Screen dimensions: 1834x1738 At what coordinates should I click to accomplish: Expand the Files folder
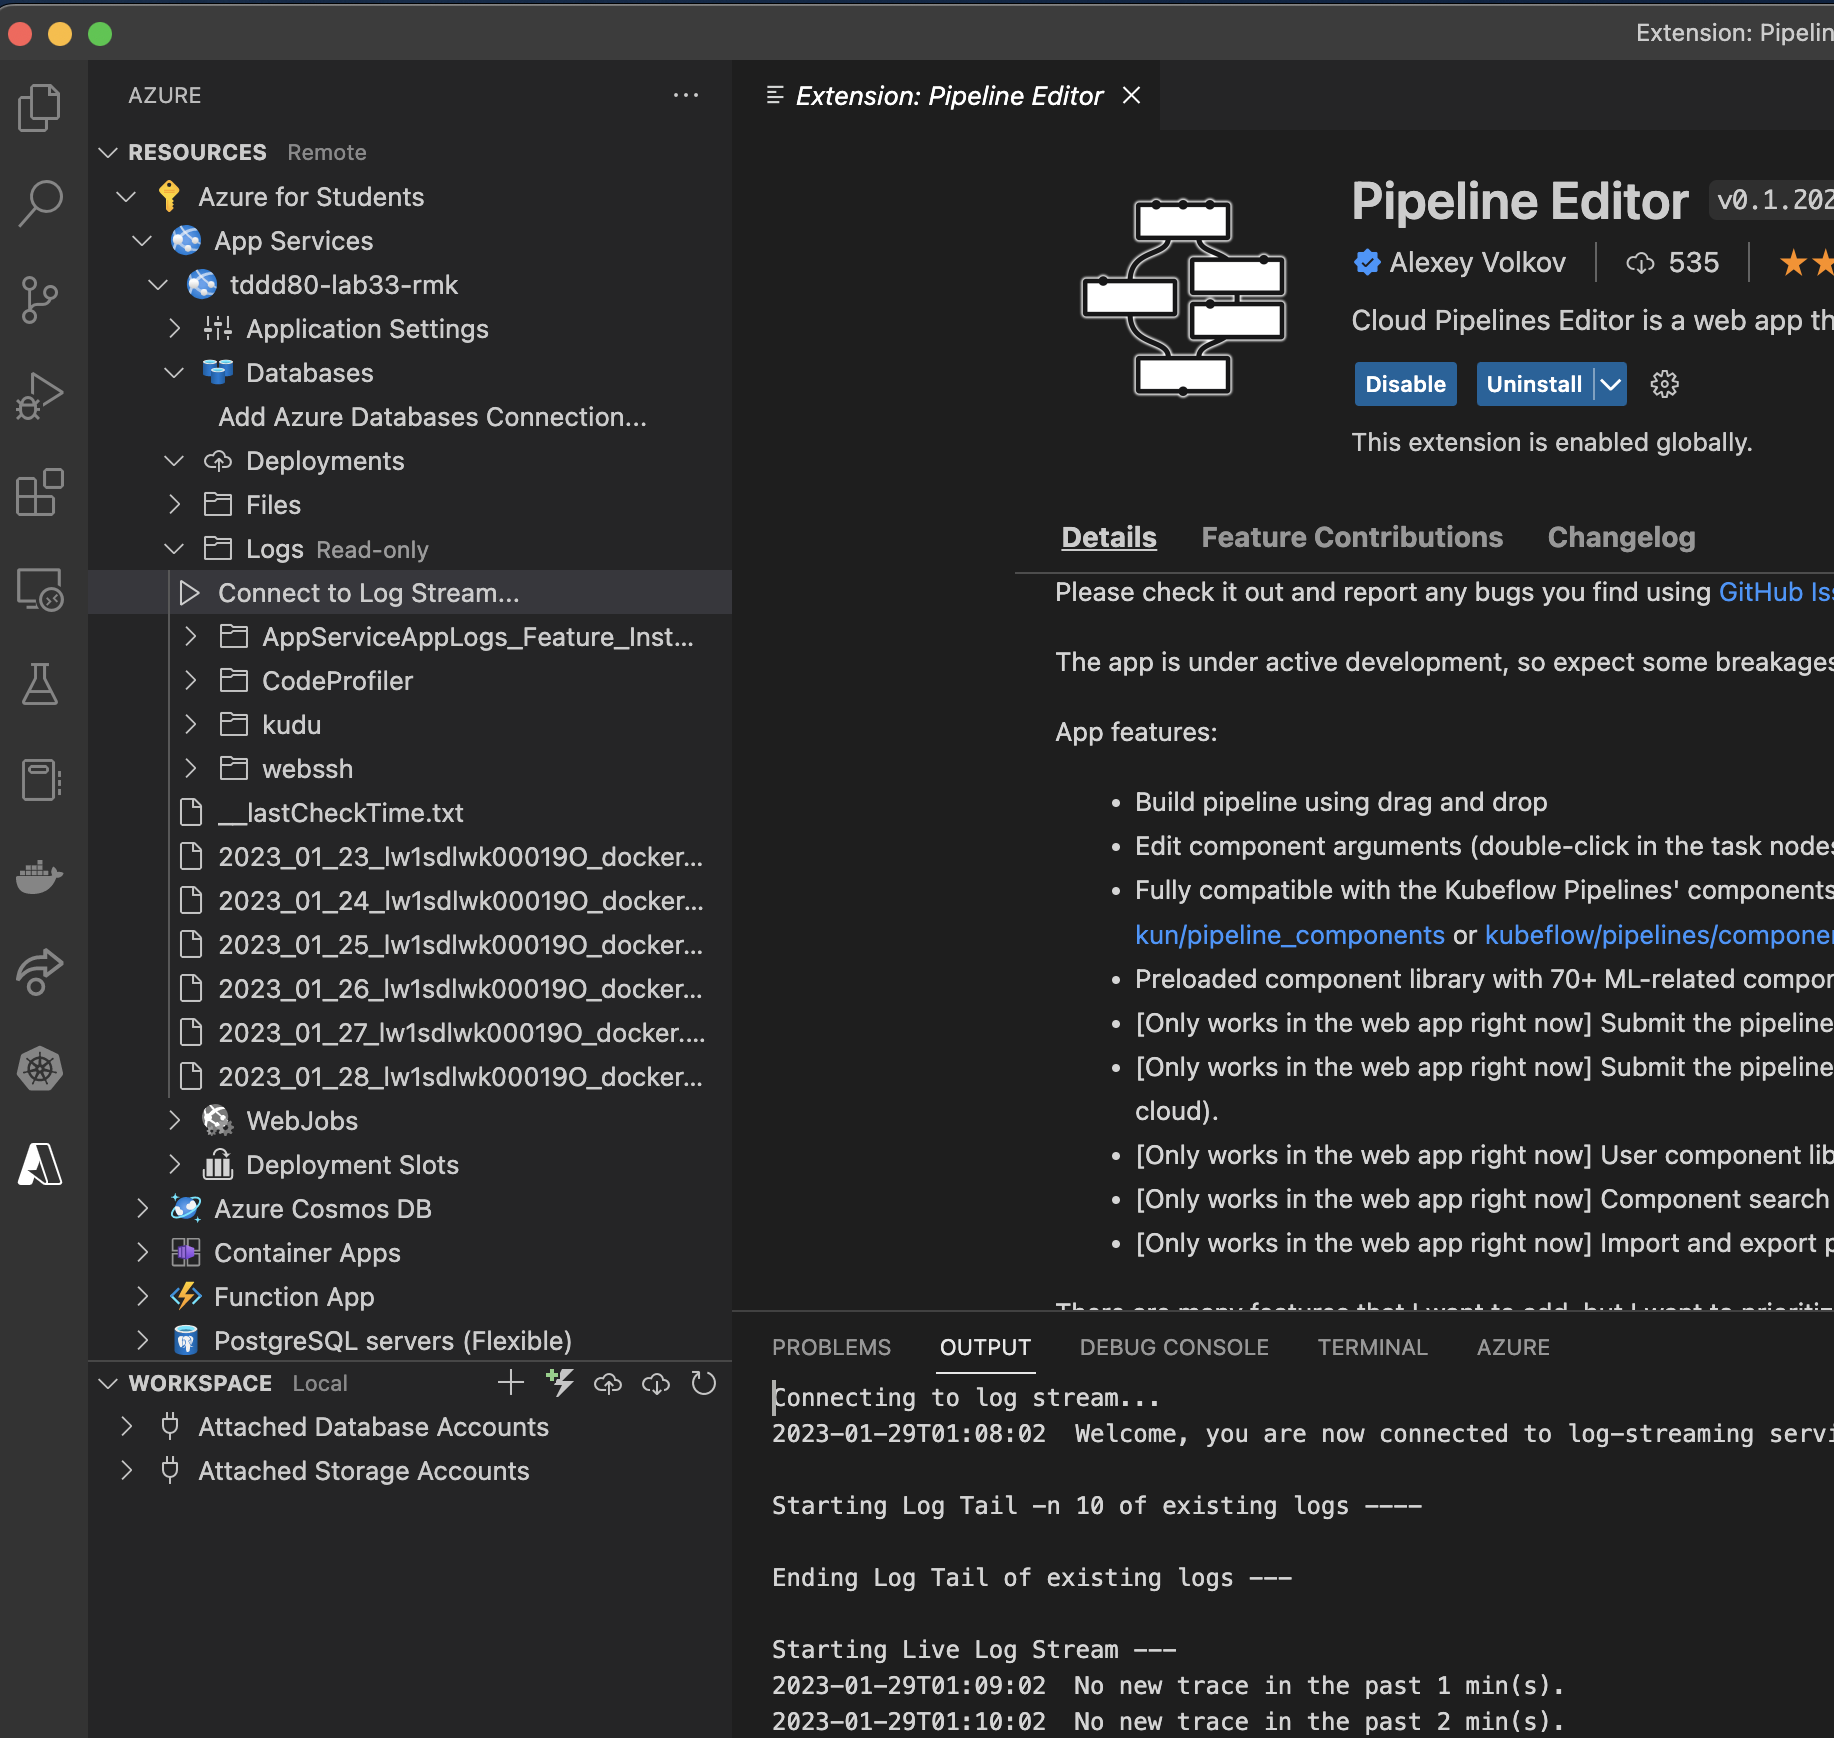[x=175, y=505]
